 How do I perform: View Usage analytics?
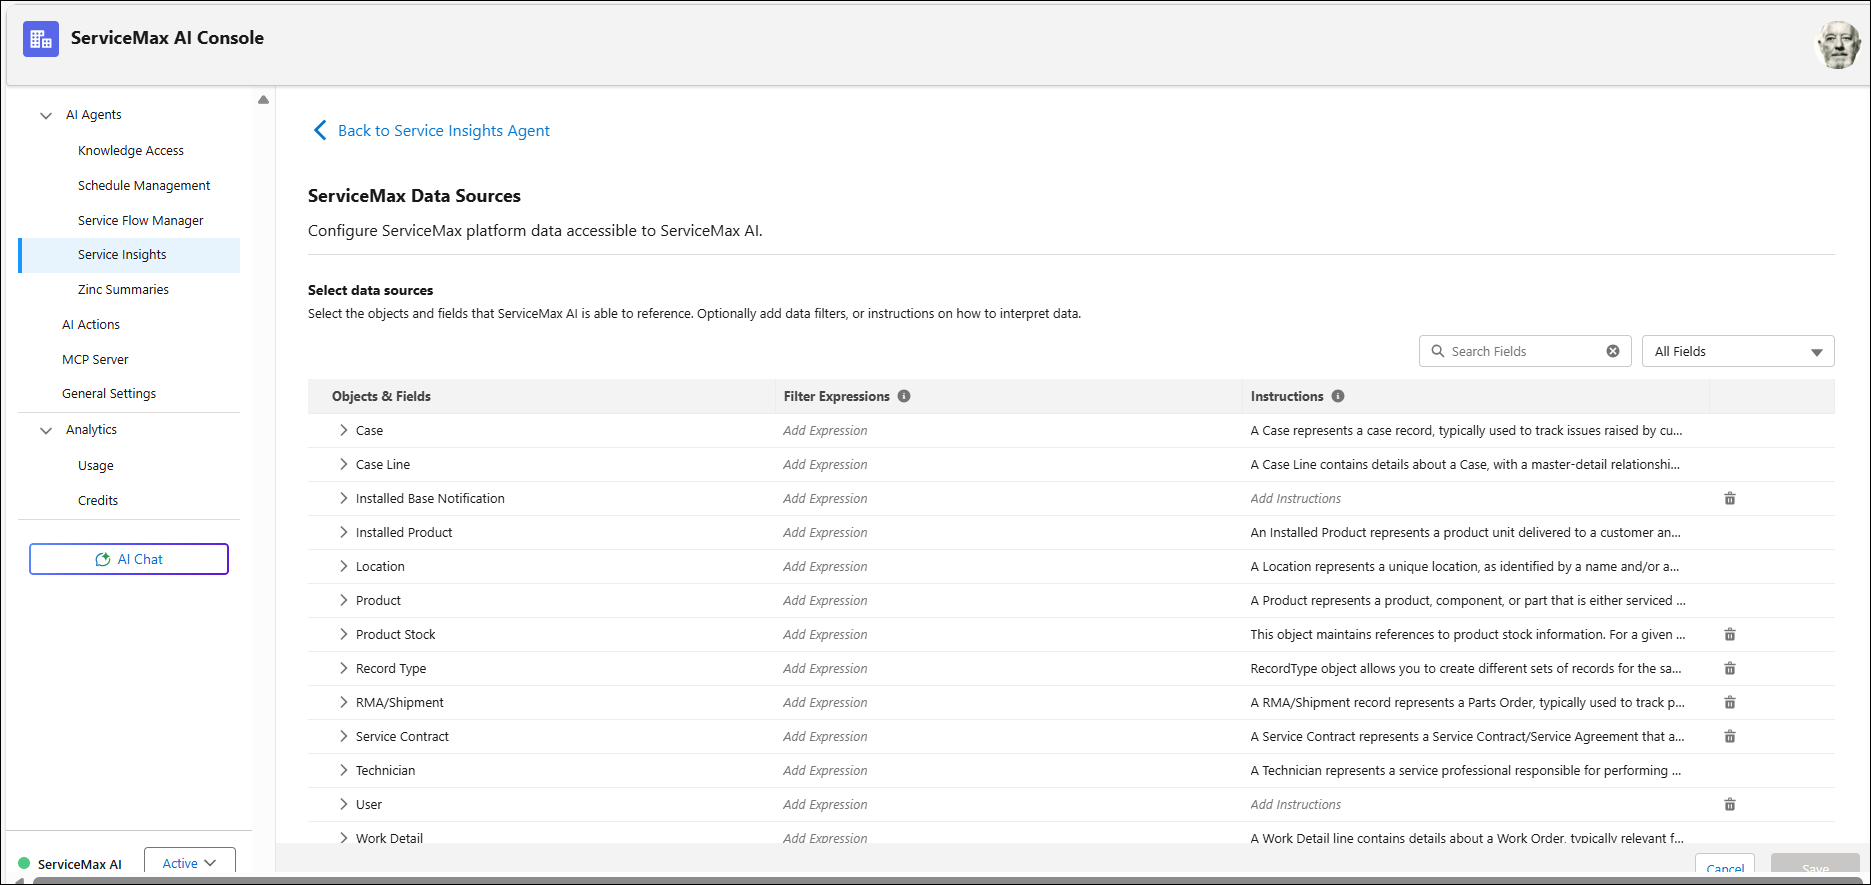click(96, 465)
